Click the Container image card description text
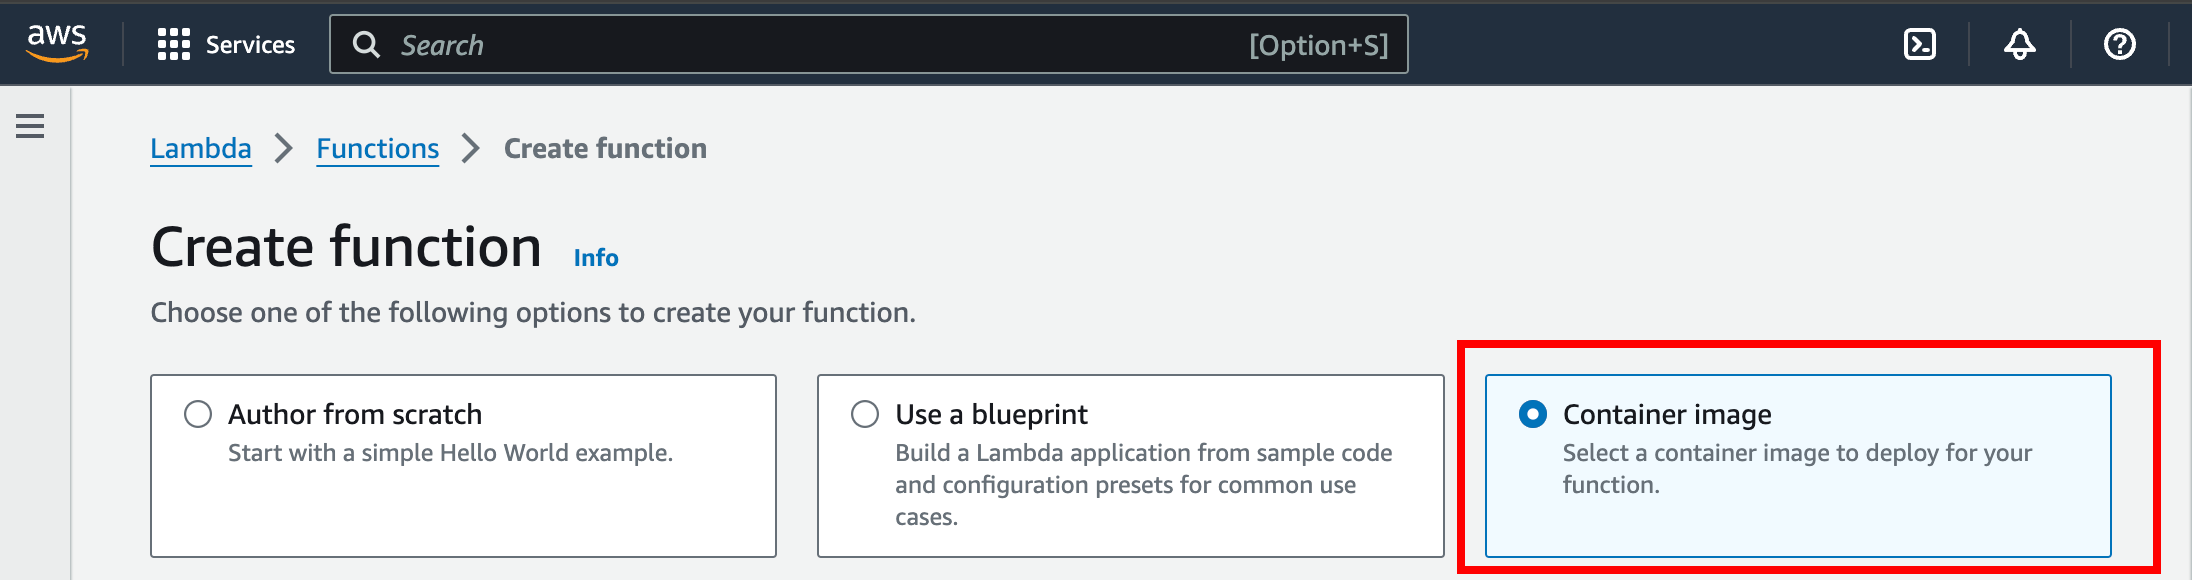This screenshot has width=2192, height=580. pos(1797,469)
